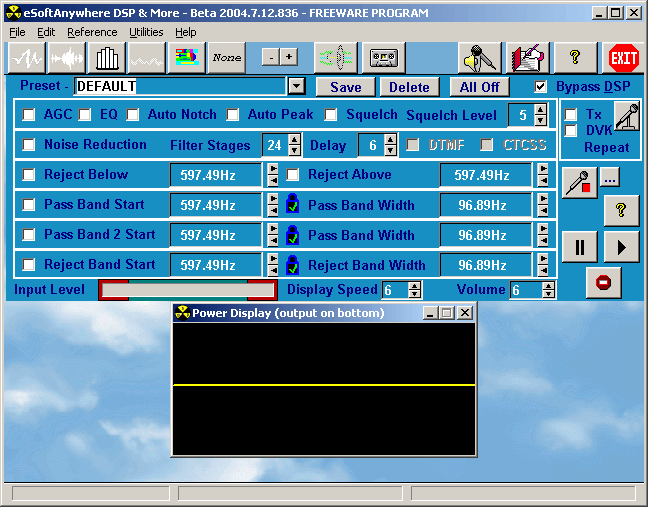Enable the Auto Peak checkbox
Viewport: 648px width, 507px height.
pyautogui.click(x=233, y=115)
